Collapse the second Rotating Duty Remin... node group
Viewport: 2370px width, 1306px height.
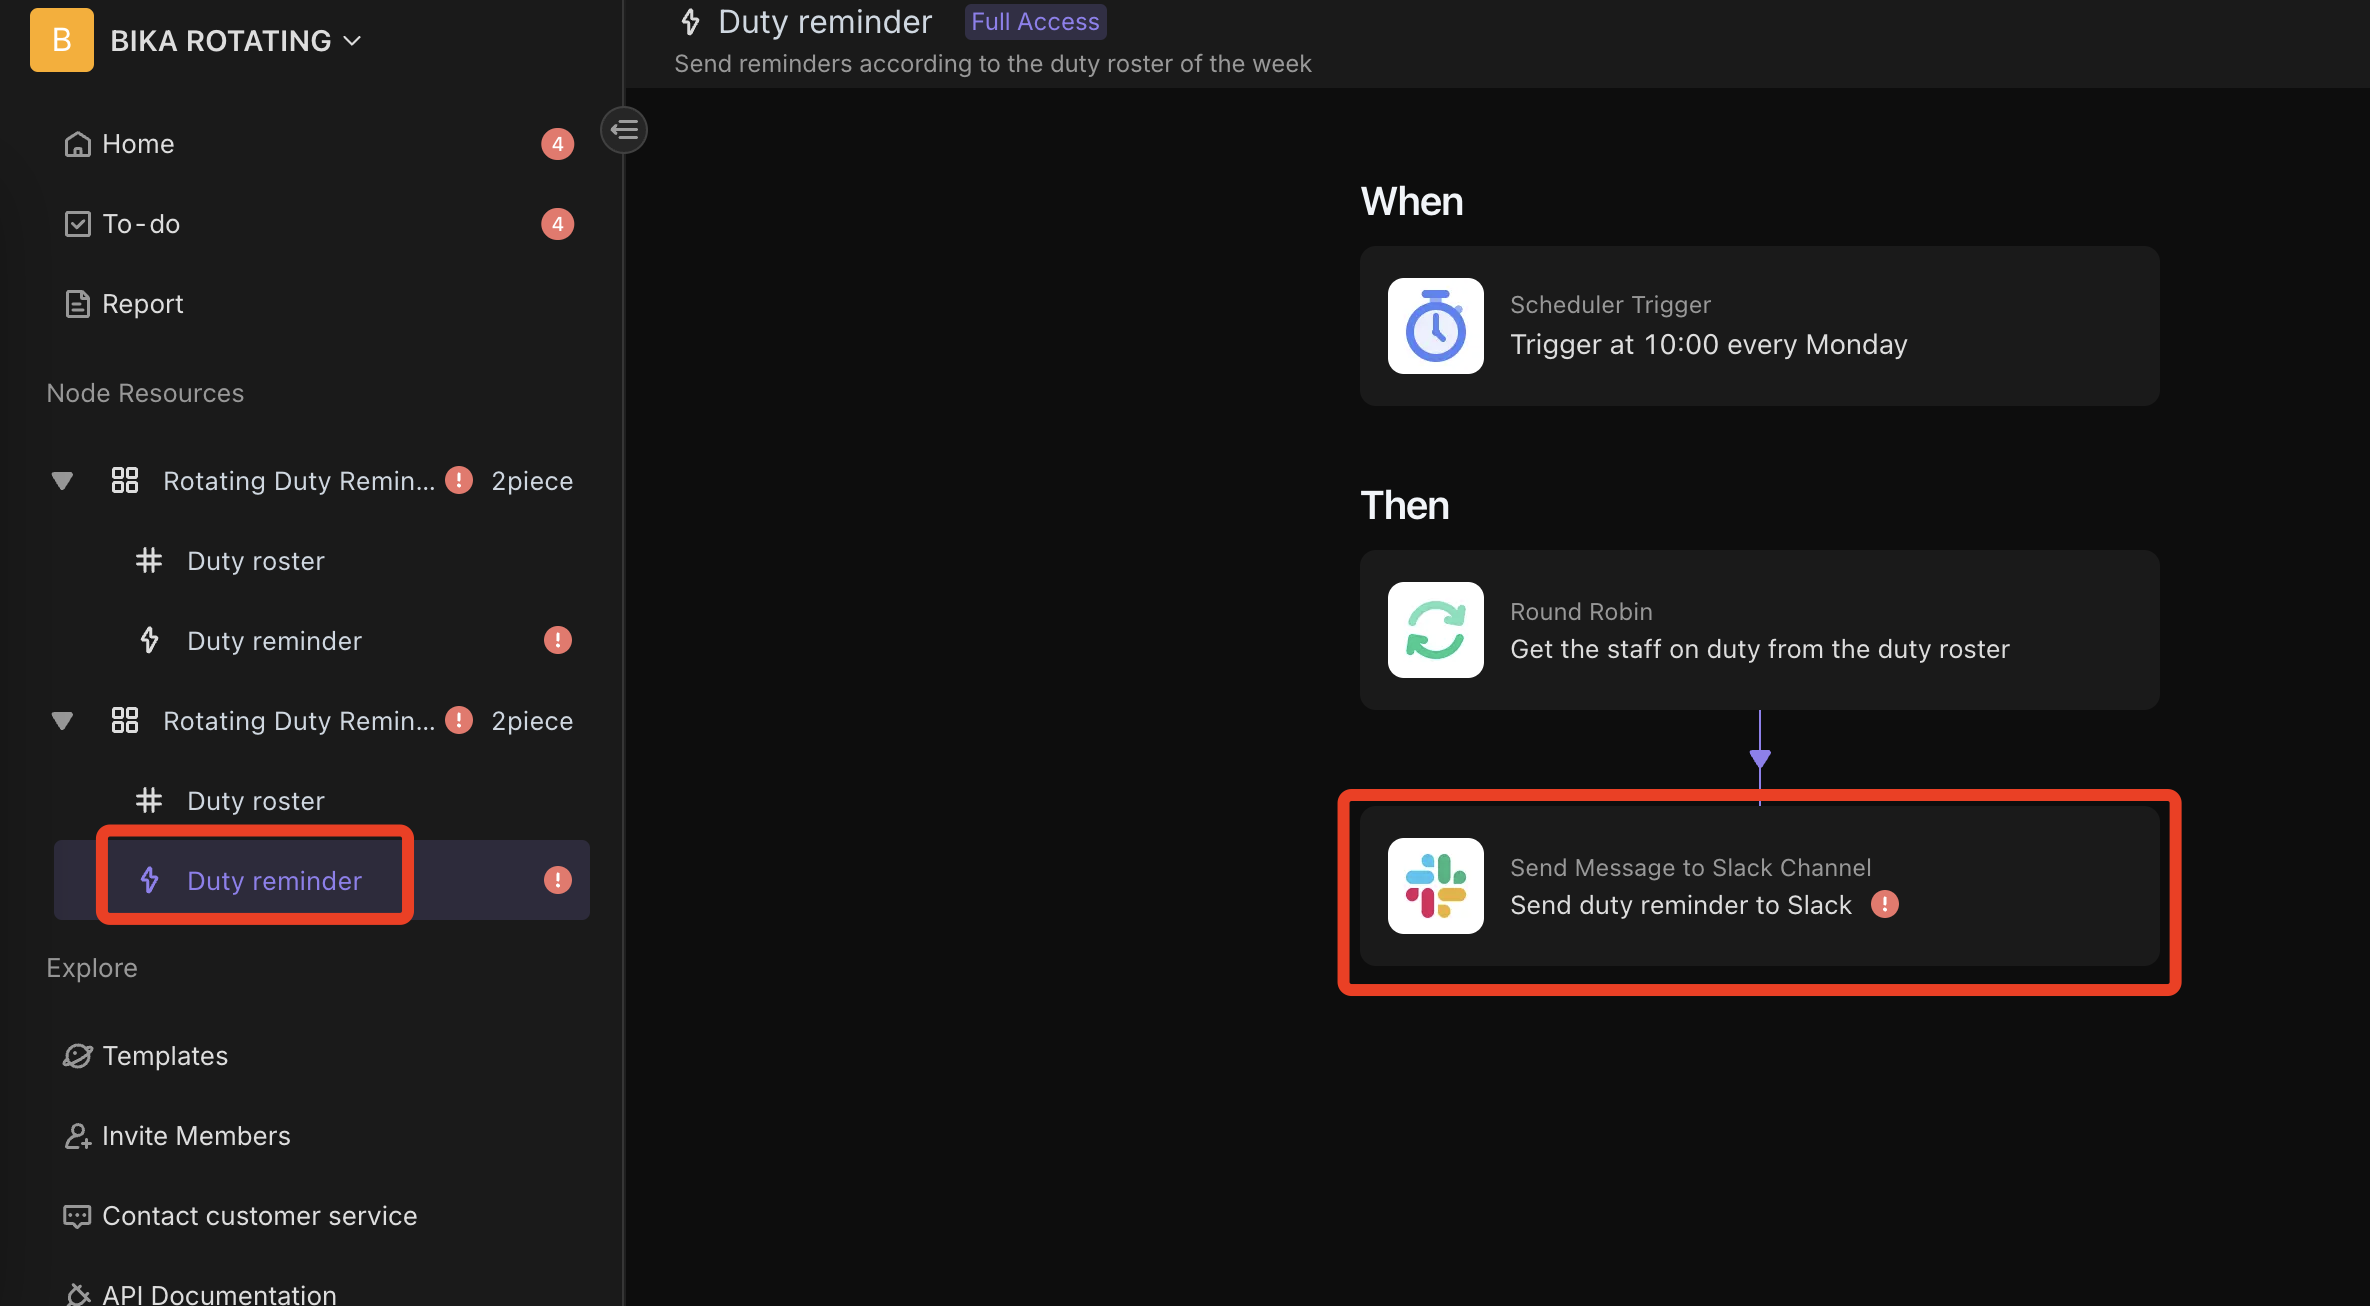pos(59,719)
